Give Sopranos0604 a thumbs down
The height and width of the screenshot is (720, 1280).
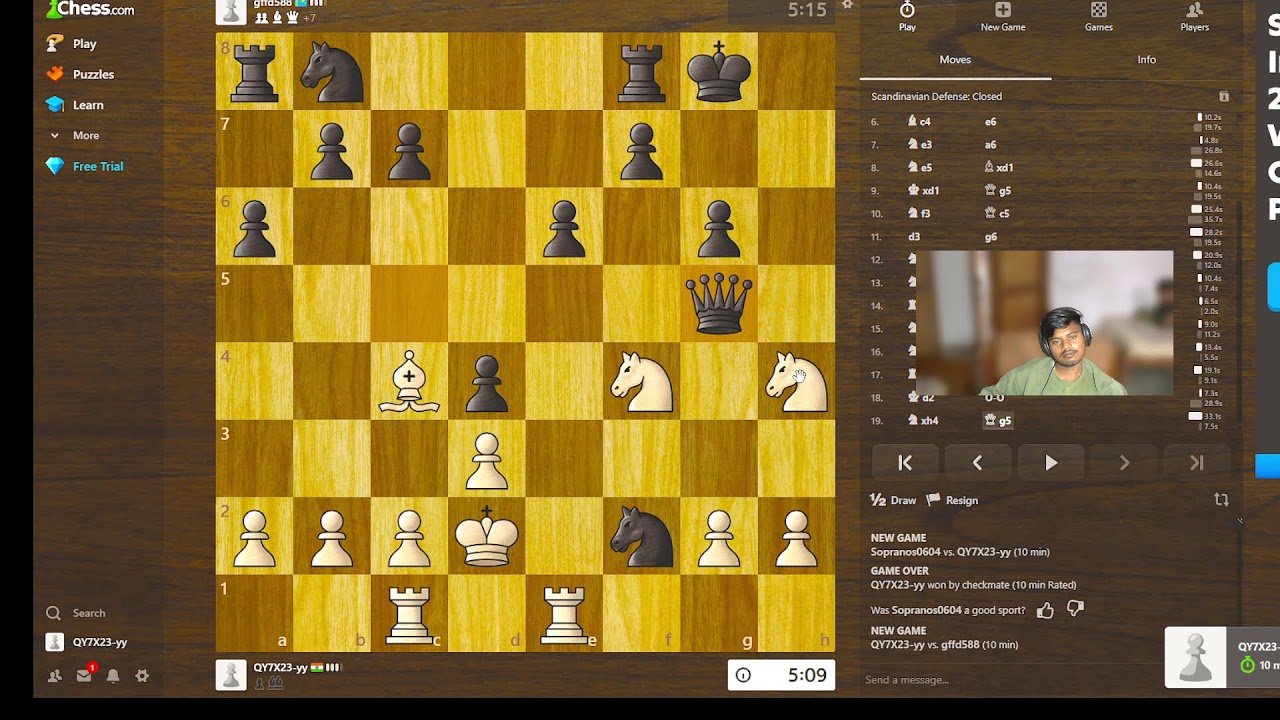click(x=1076, y=609)
